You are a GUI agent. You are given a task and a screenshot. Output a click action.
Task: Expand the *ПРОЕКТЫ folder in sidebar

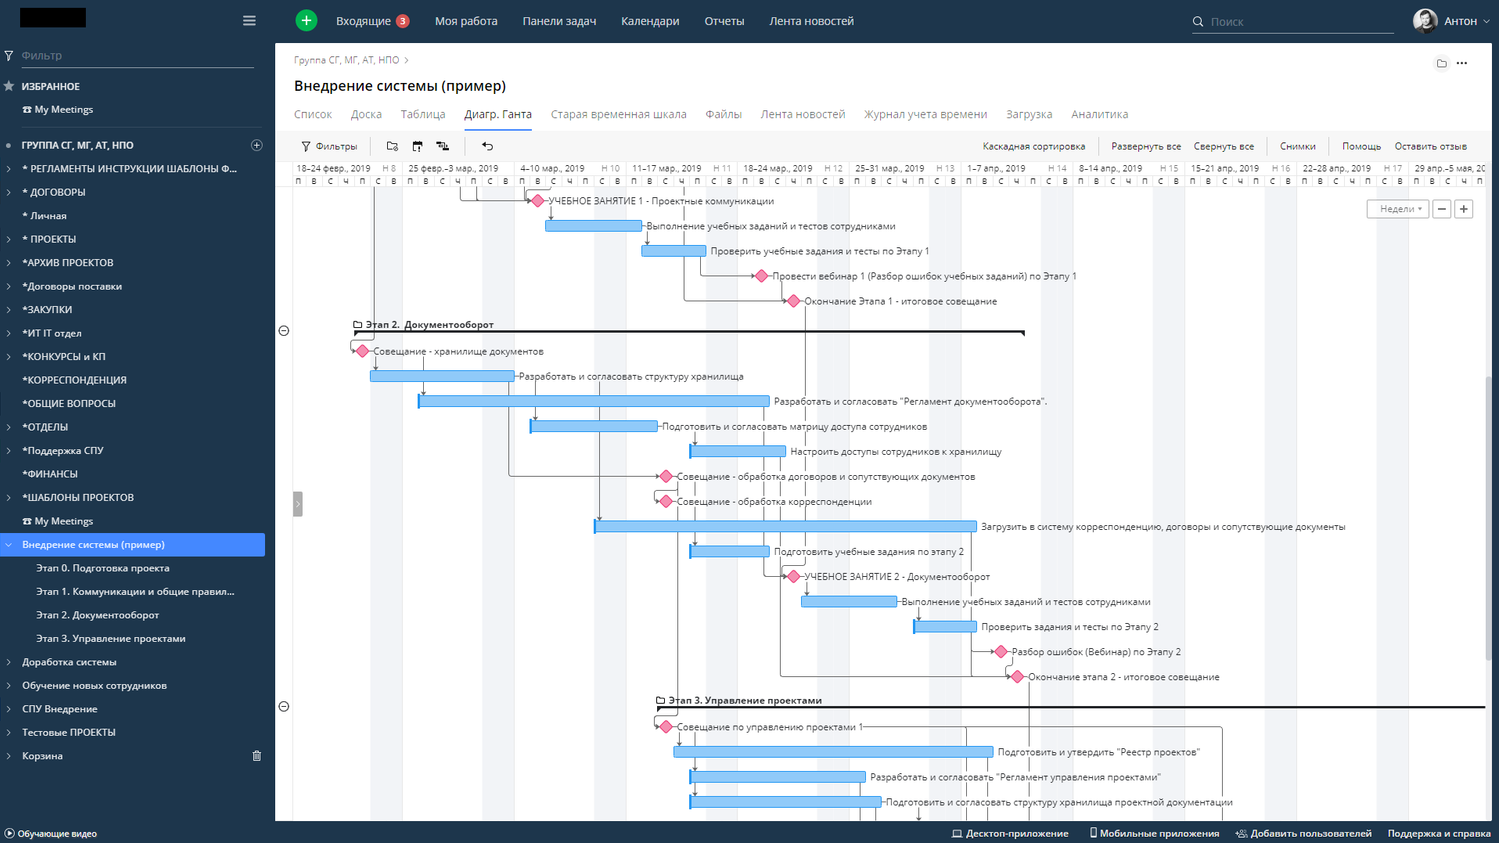(x=9, y=239)
